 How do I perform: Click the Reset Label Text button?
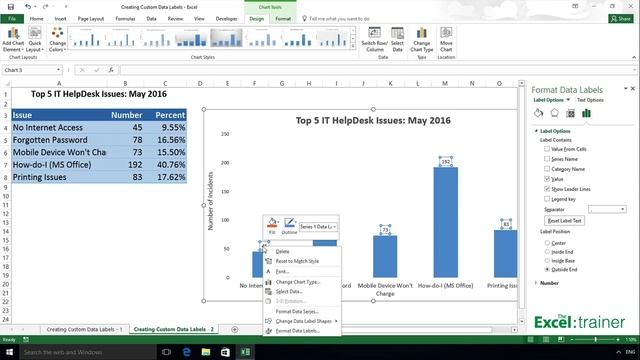(x=564, y=221)
